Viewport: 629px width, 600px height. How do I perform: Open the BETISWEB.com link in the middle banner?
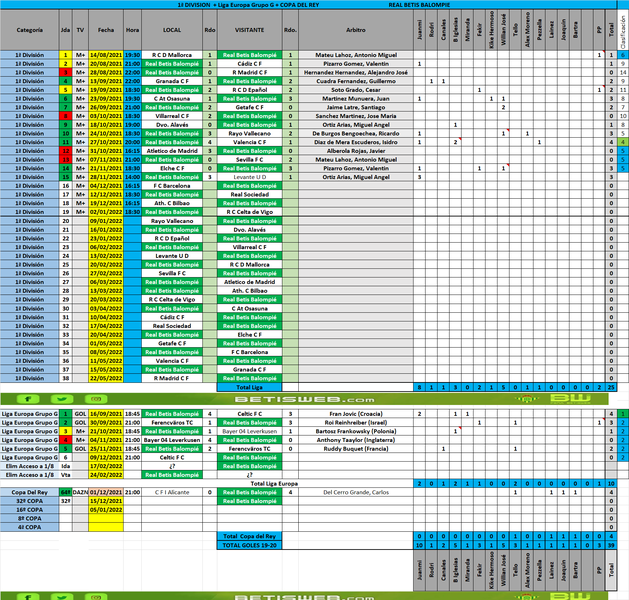click(x=305, y=399)
